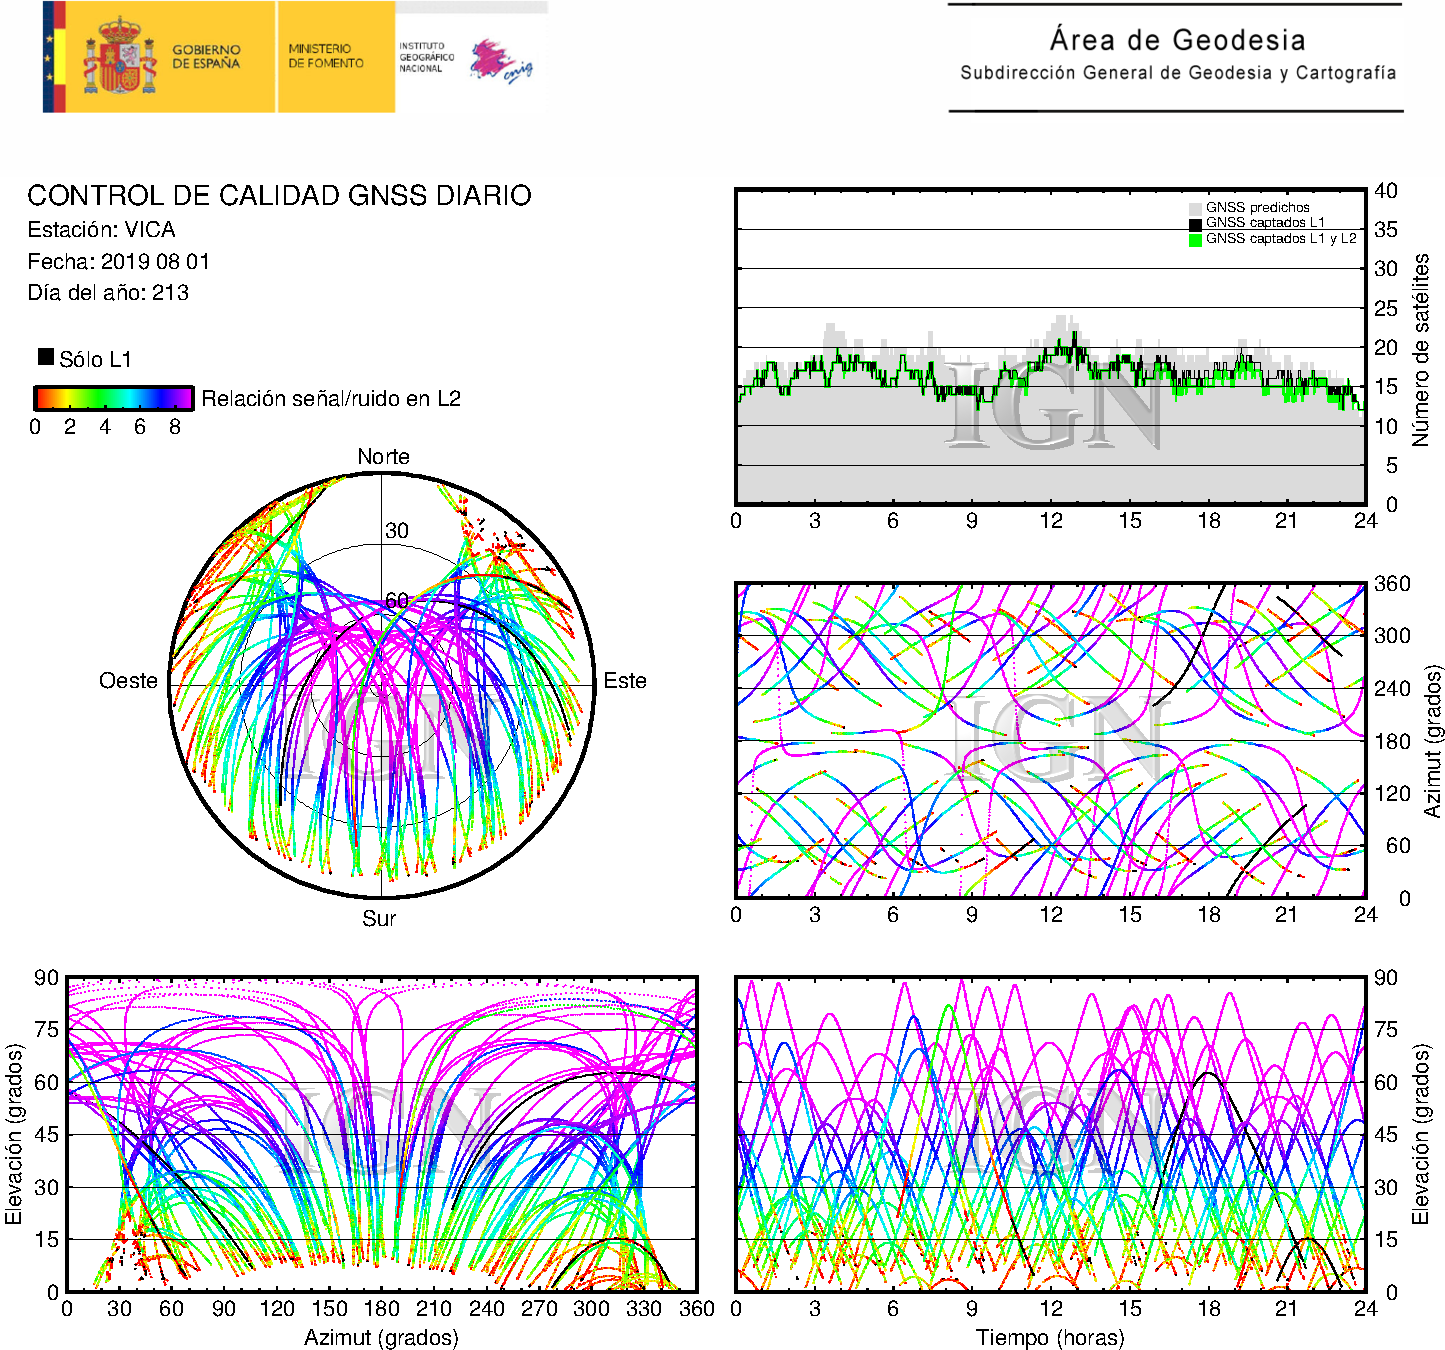1445x1350 pixels.
Task: Click the Ministerio de Fomento label
Action: coord(326,56)
